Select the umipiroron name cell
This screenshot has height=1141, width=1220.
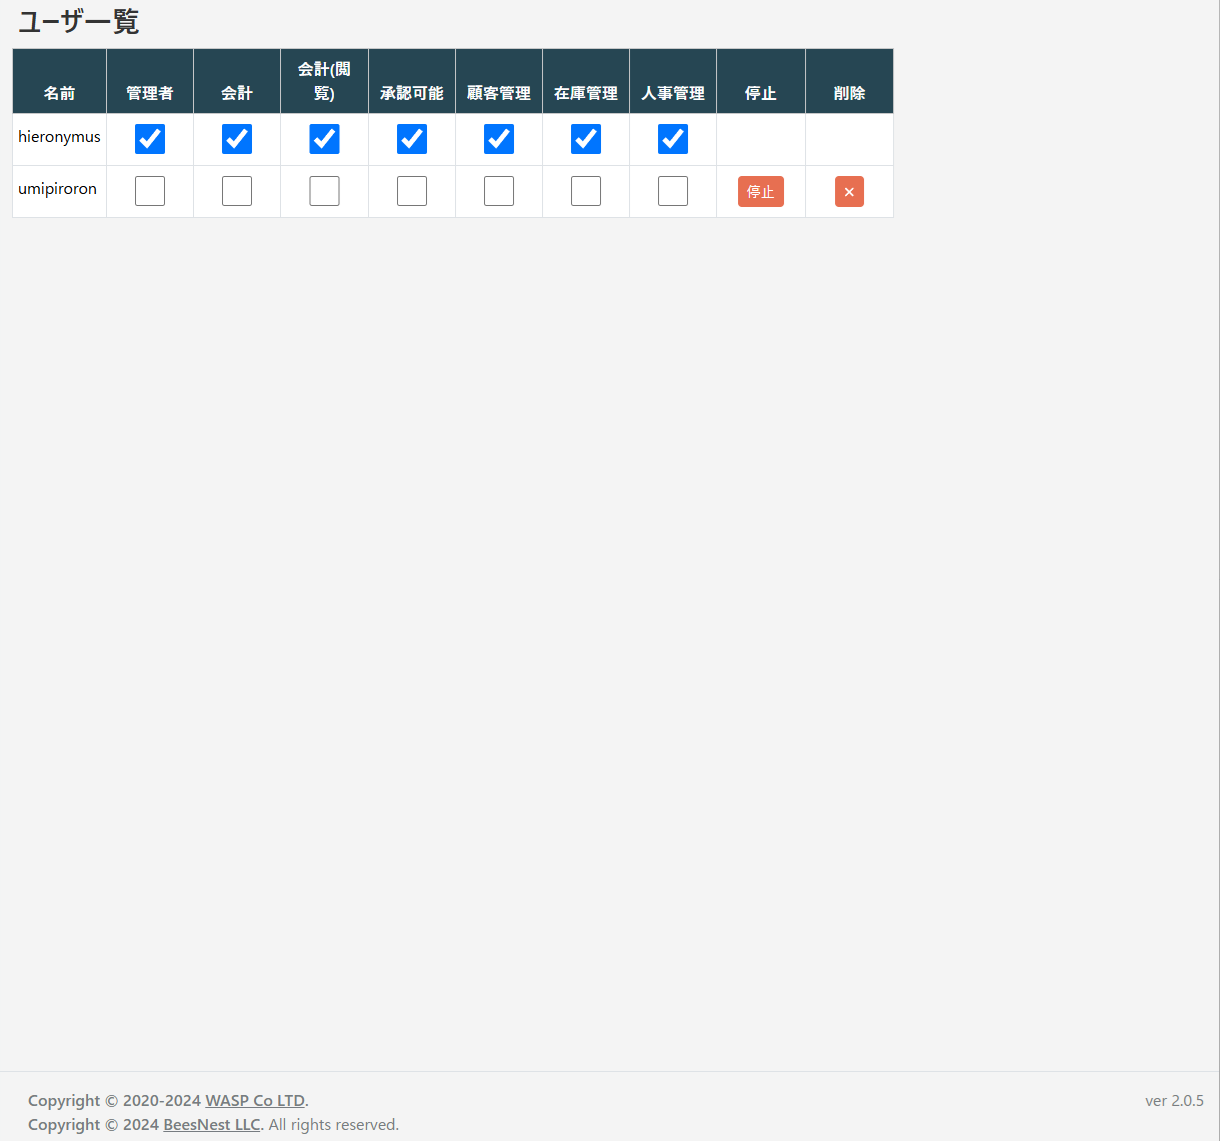pos(57,189)
